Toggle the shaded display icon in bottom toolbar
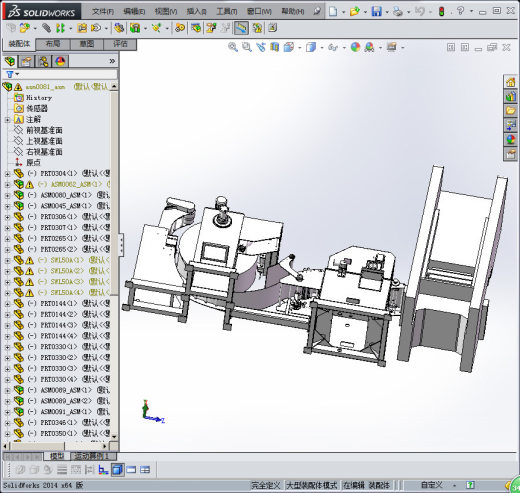 click(x=117, y=470)
